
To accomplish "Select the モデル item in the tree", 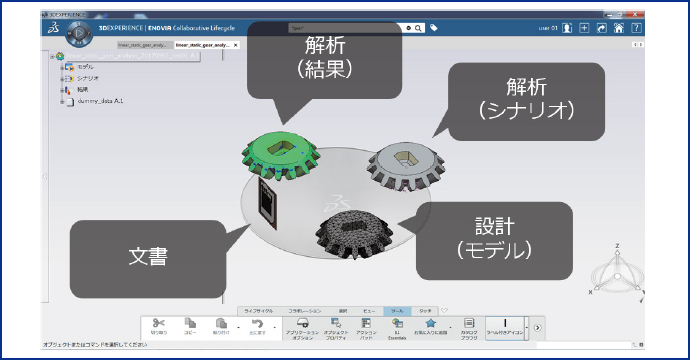I will click(85, 67).
